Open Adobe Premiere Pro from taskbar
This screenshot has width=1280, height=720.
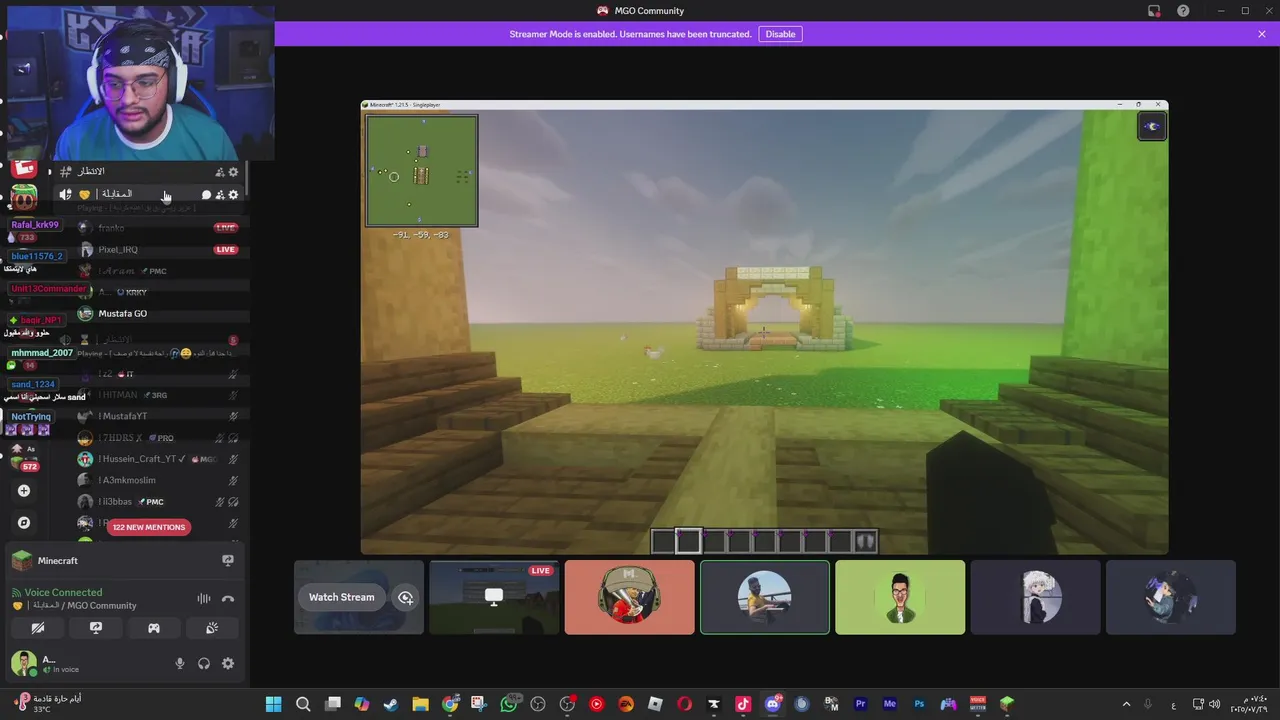(x=860, y=704)
